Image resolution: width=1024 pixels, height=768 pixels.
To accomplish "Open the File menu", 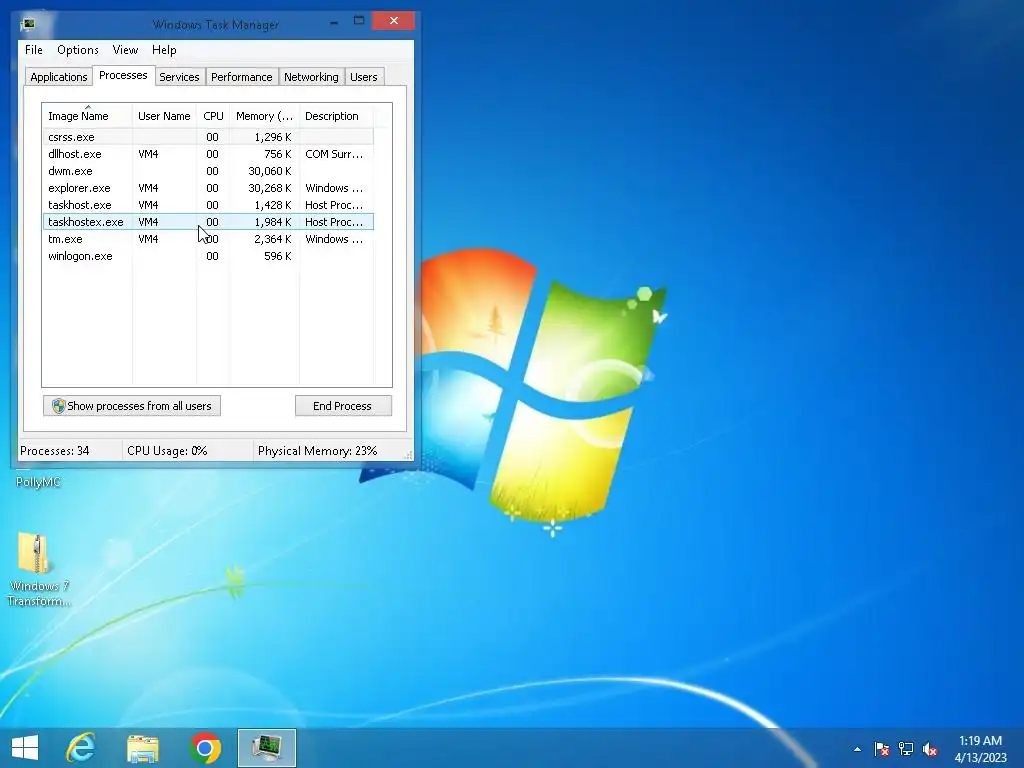I will pos(34,50).
